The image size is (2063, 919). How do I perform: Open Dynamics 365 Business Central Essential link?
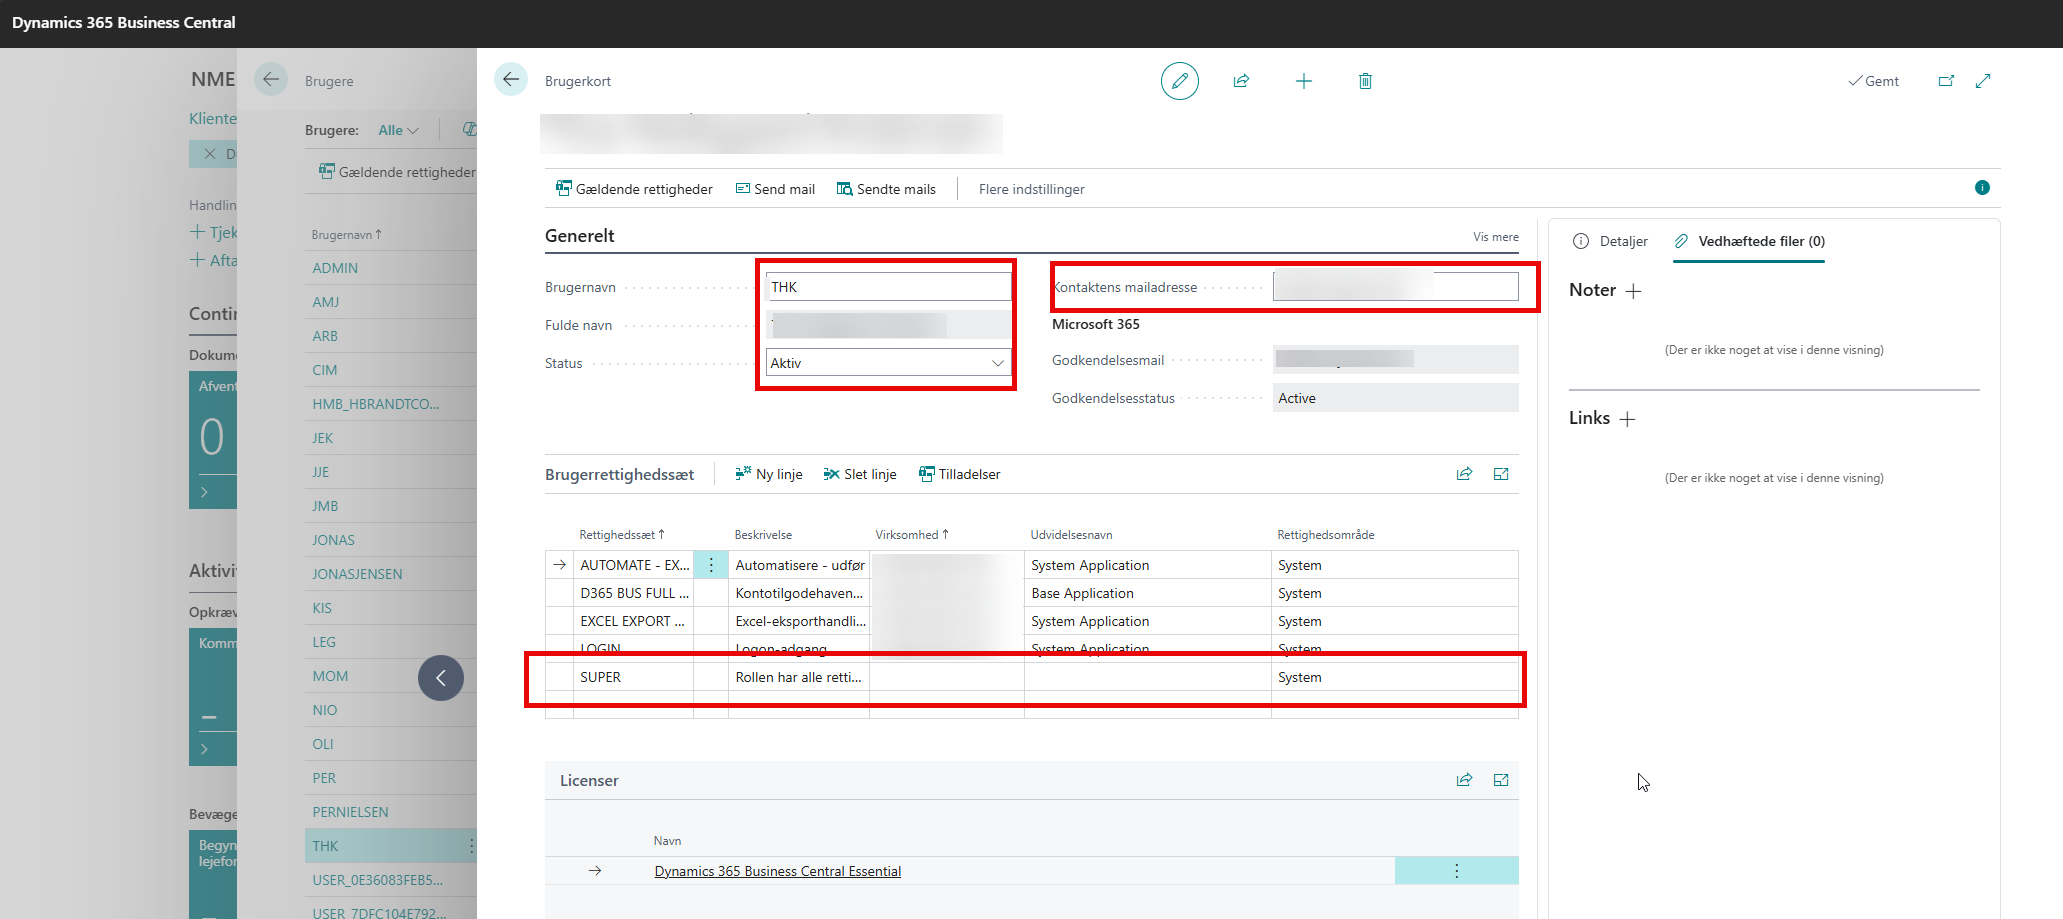pos(777,871)
